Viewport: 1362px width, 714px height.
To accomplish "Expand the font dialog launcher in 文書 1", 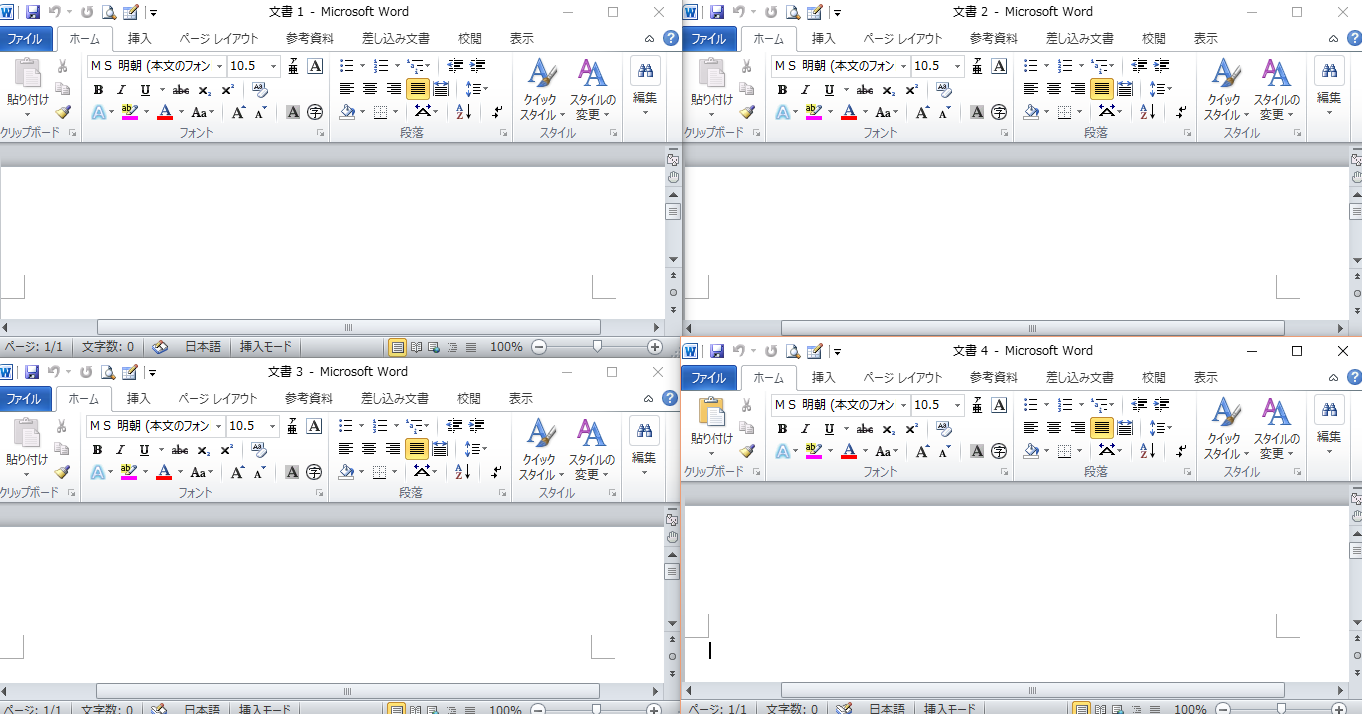I will coord(320,132).
